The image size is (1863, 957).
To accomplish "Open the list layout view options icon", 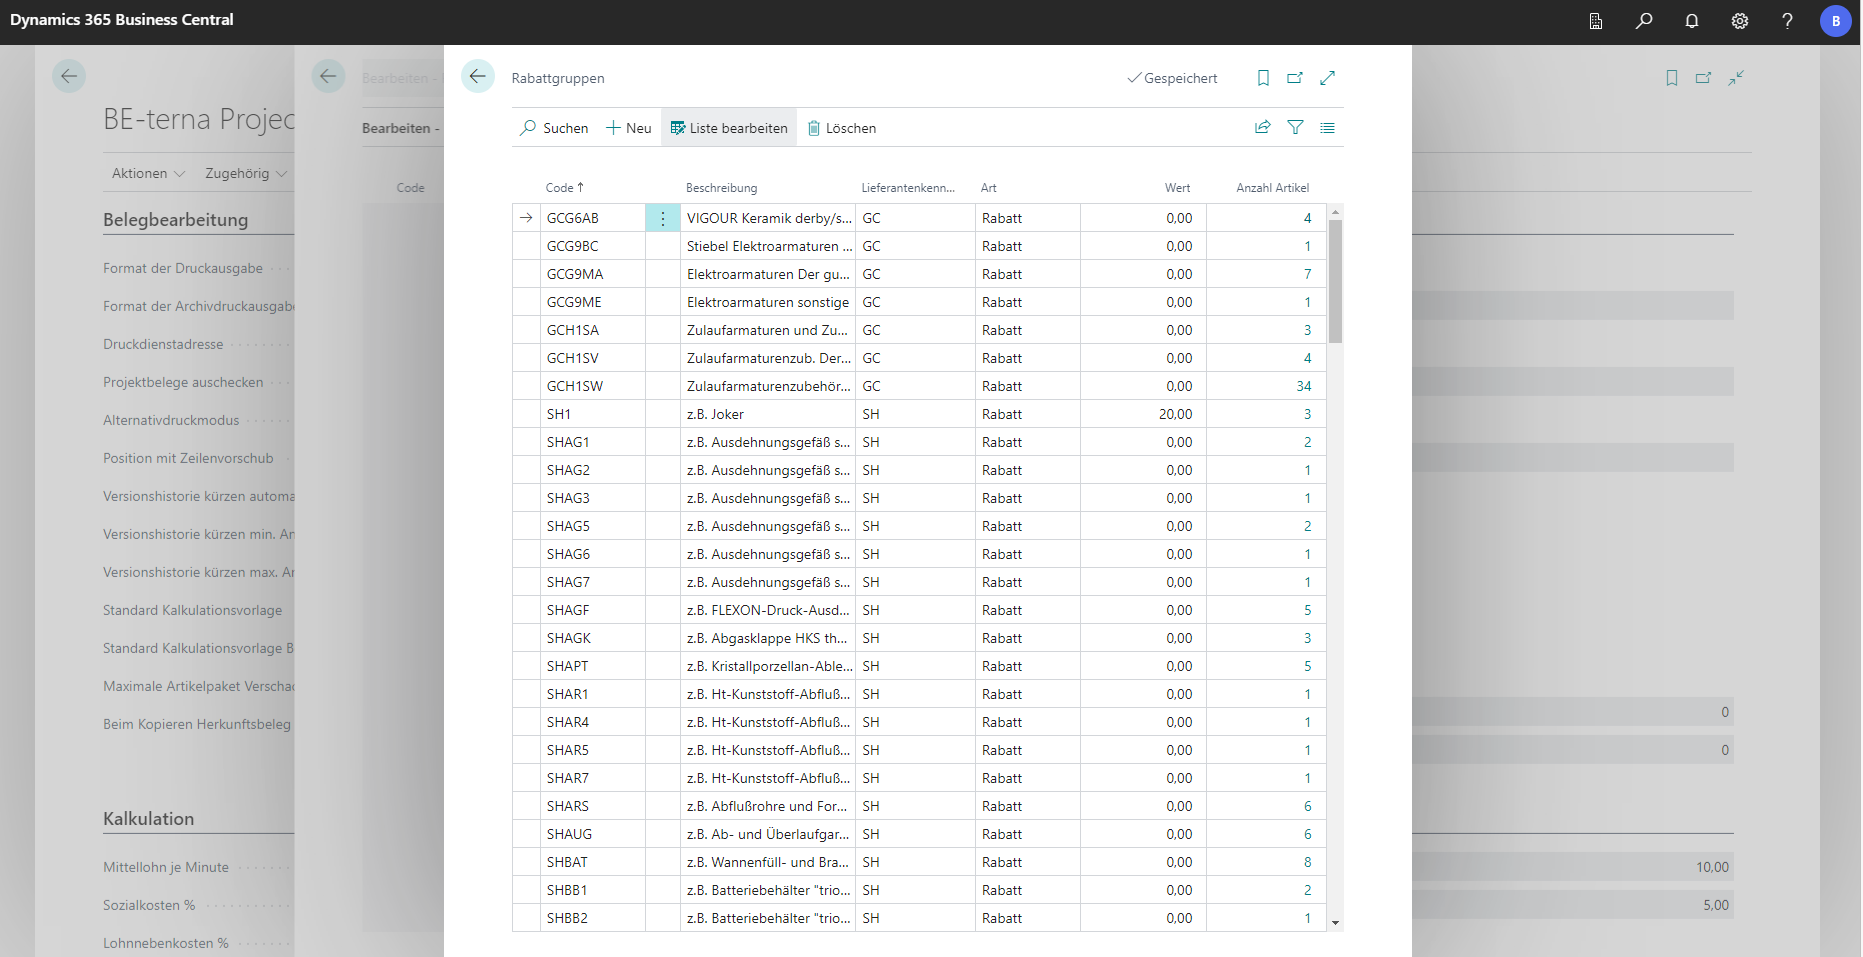I will click(x=1327, y=127).
